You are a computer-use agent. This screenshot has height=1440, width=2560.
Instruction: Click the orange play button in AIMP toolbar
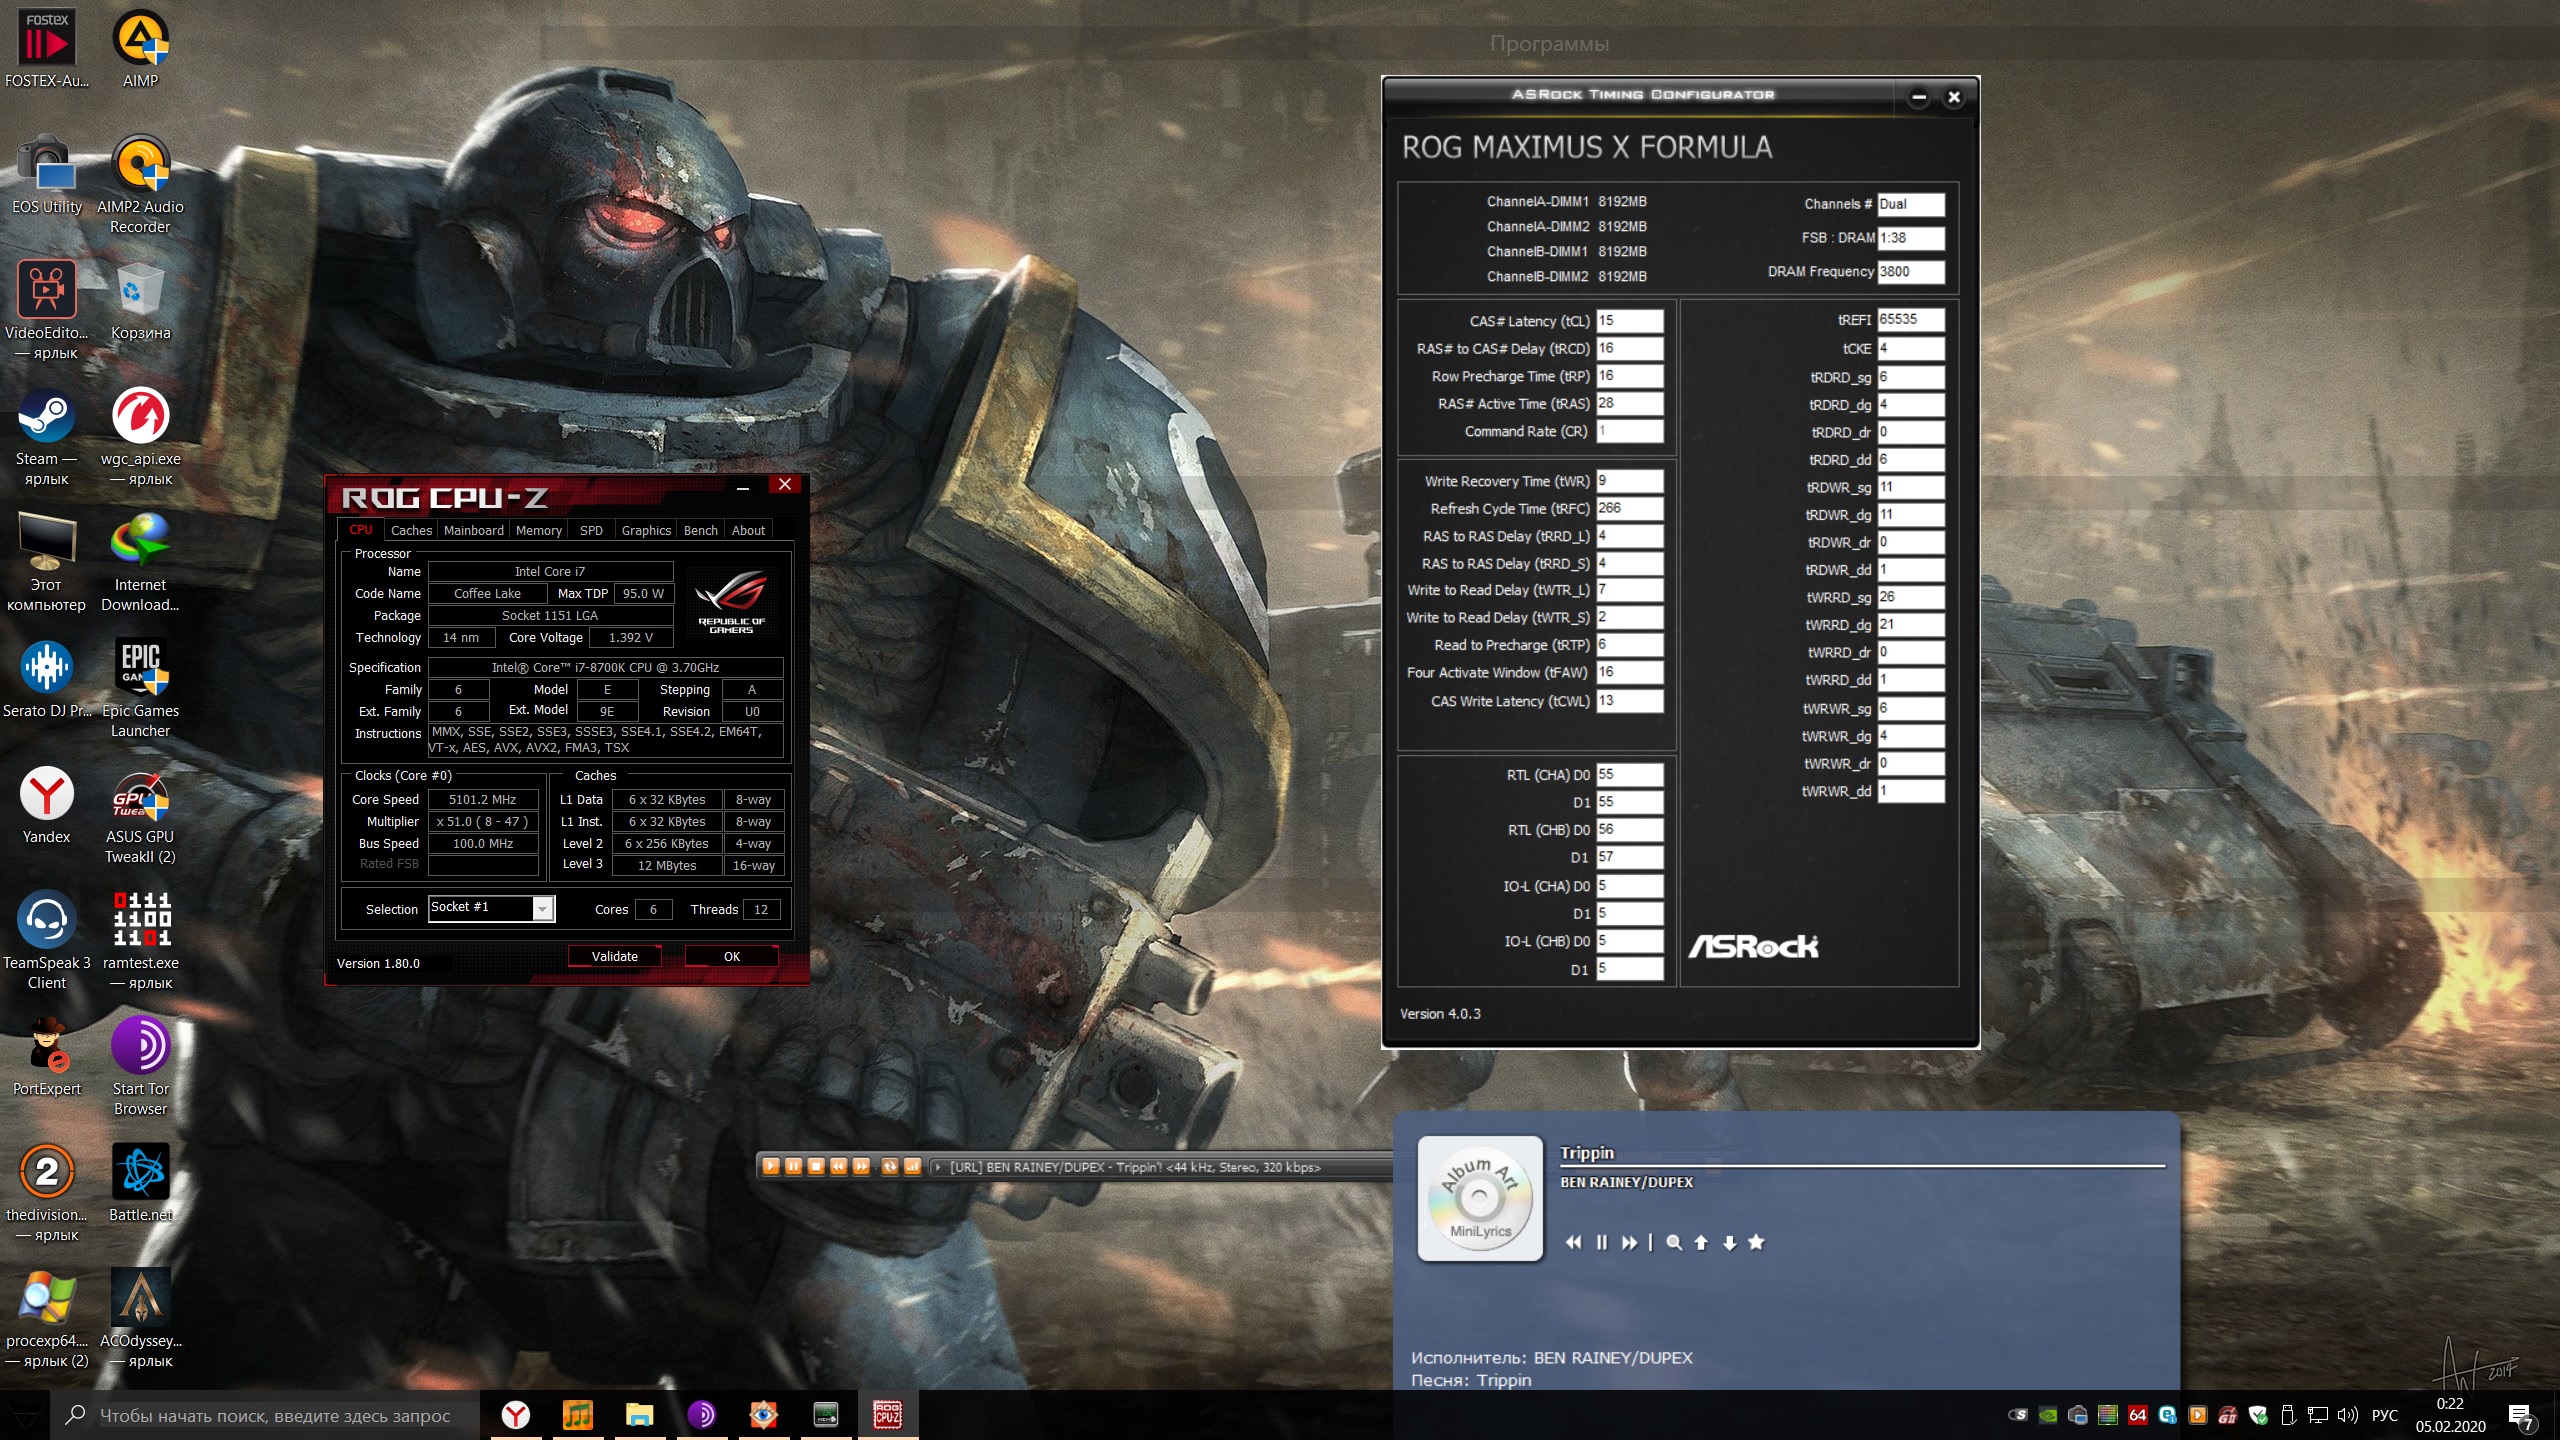(770, 1166)
